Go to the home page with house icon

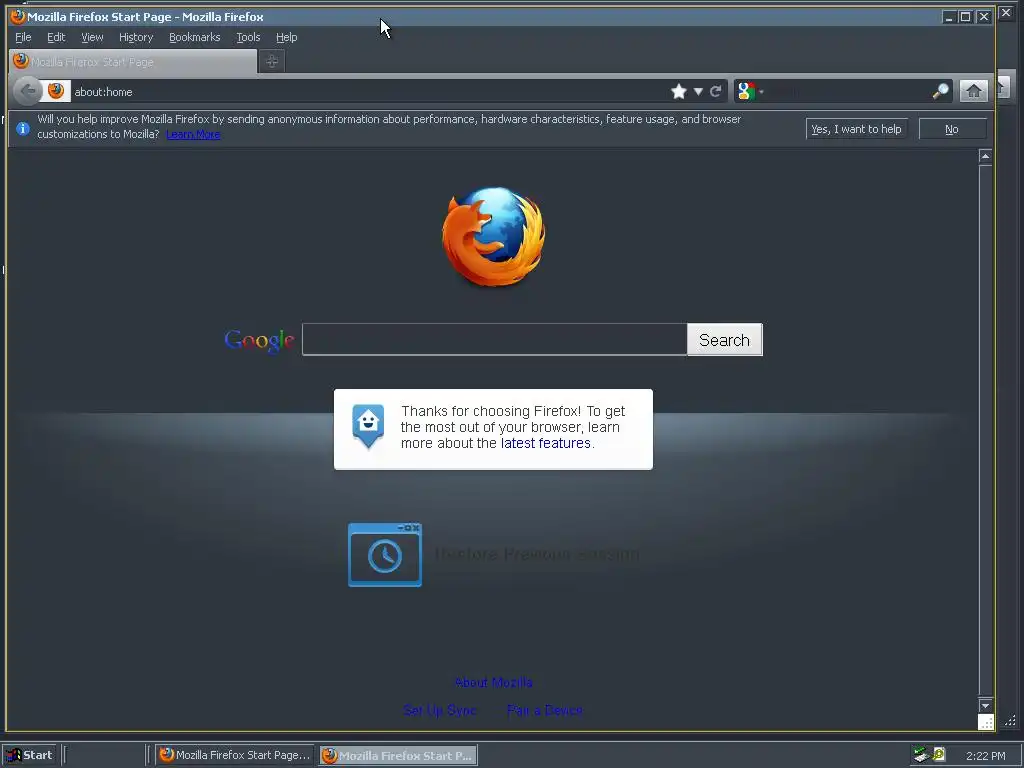[x=973, y=91]
